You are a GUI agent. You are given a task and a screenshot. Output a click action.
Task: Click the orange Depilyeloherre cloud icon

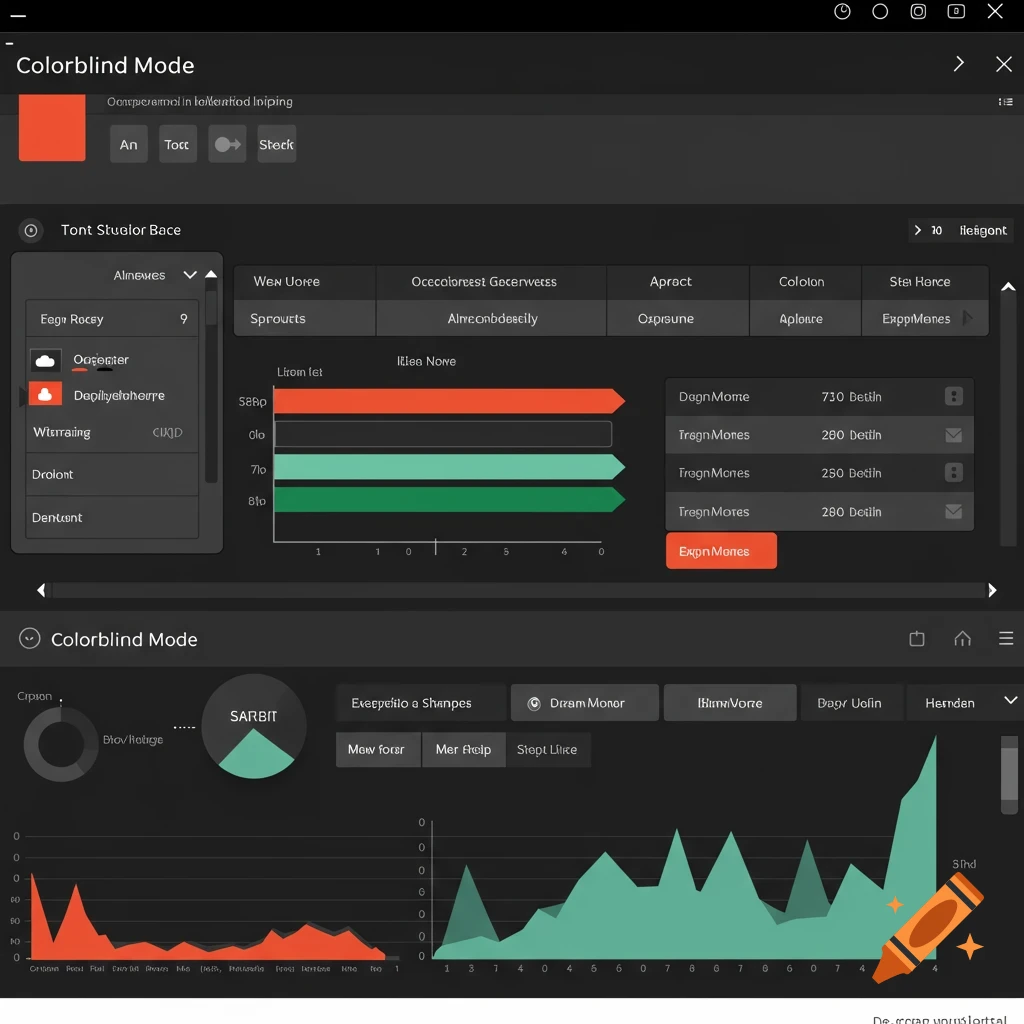pos(45,394)
